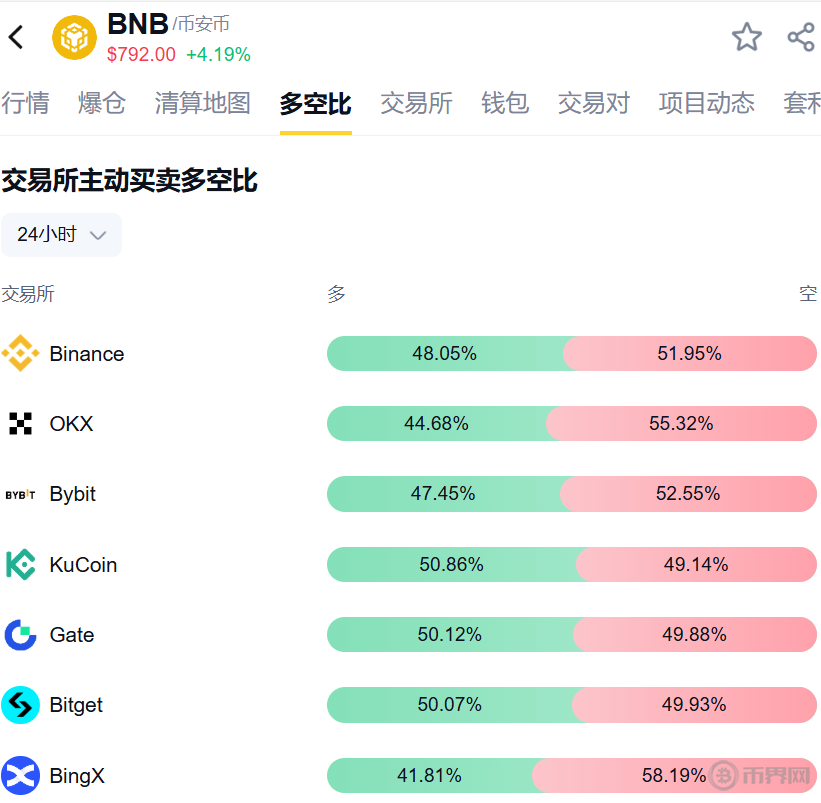
Task: Click the Bitget exchange logo
Action: pos(20,705)
